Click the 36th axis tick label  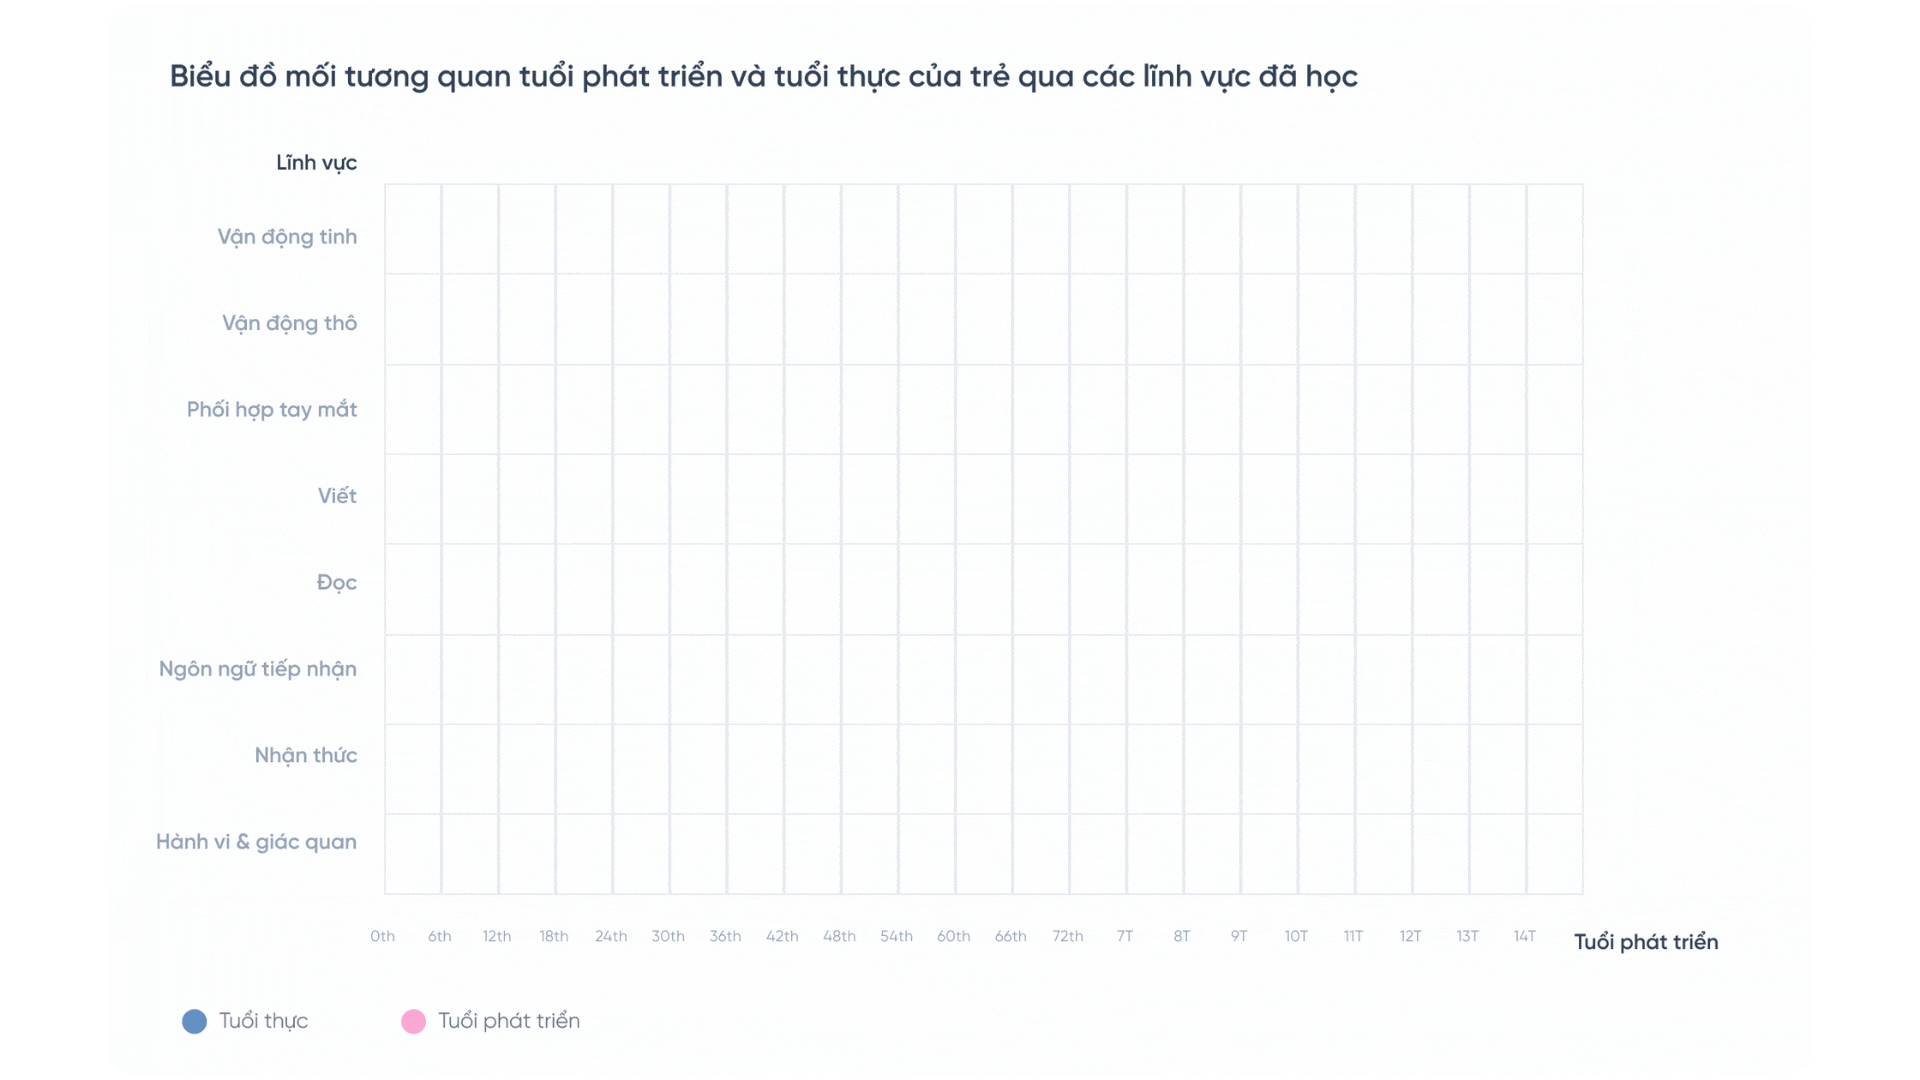click(x=725, y=936)
